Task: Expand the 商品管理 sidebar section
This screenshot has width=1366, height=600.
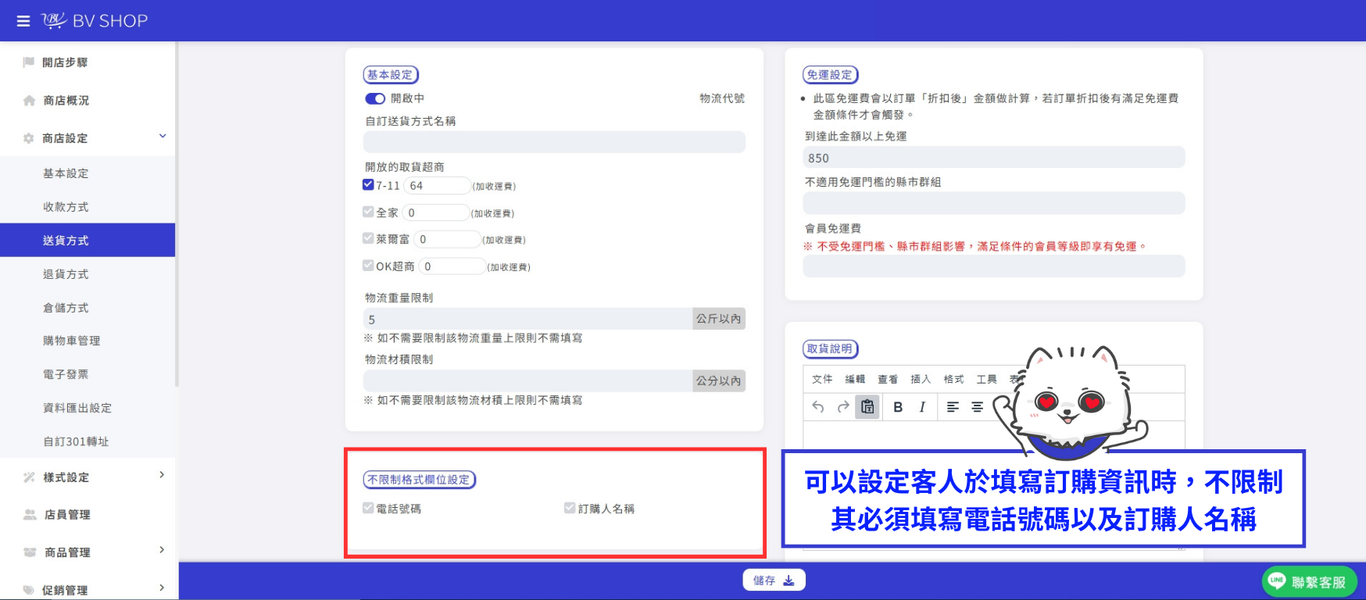Action: [162, 551]
